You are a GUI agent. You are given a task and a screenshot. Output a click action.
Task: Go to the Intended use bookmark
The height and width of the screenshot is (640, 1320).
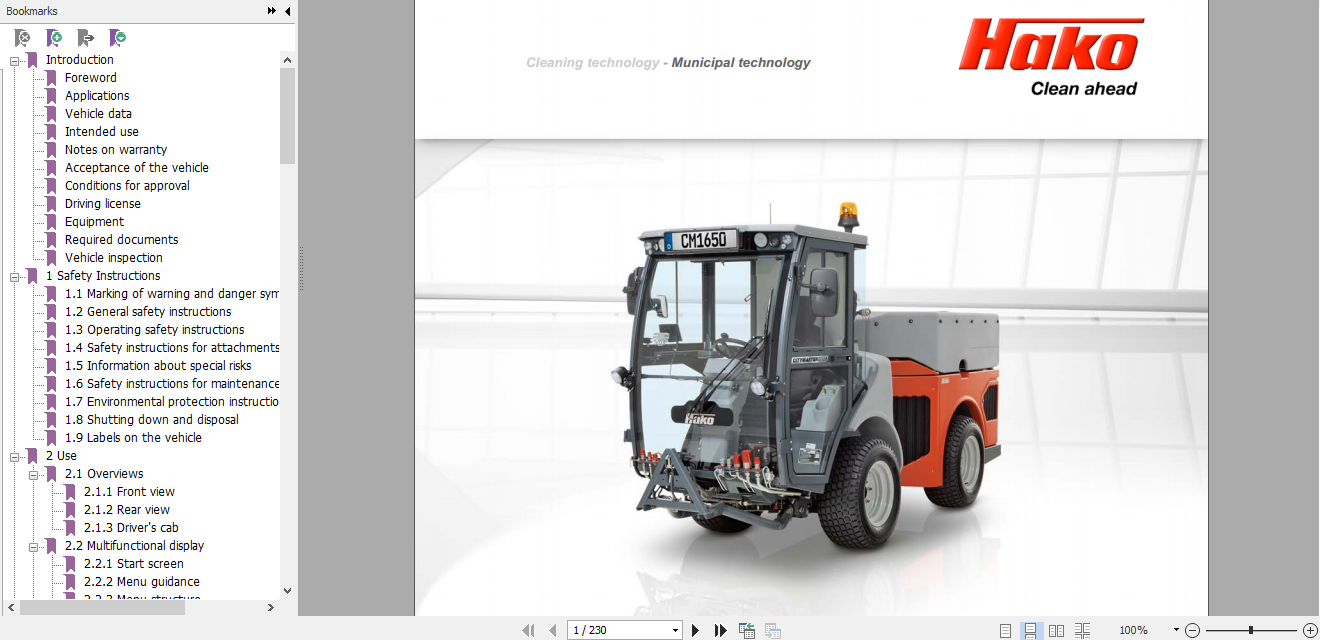102,132
